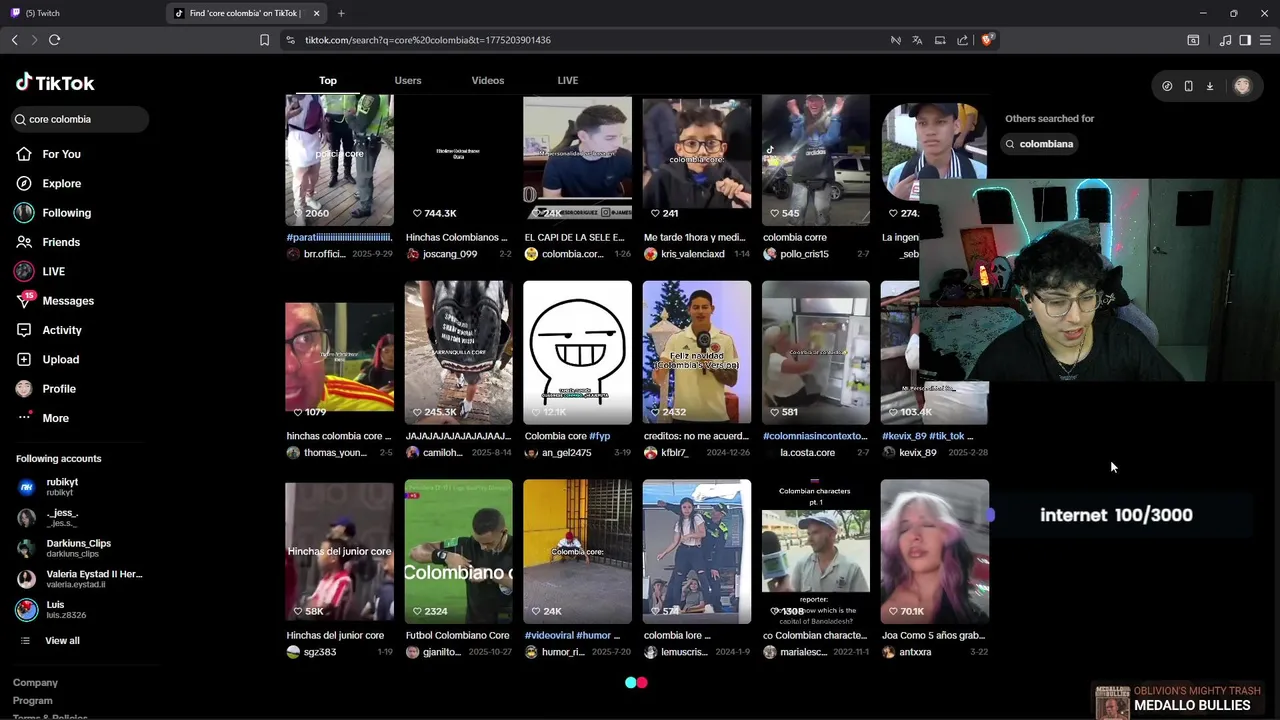The width and height of the screenshot is (1280, 720).
Task: Open the joscang_099 user profile
Action: point(449,254)
